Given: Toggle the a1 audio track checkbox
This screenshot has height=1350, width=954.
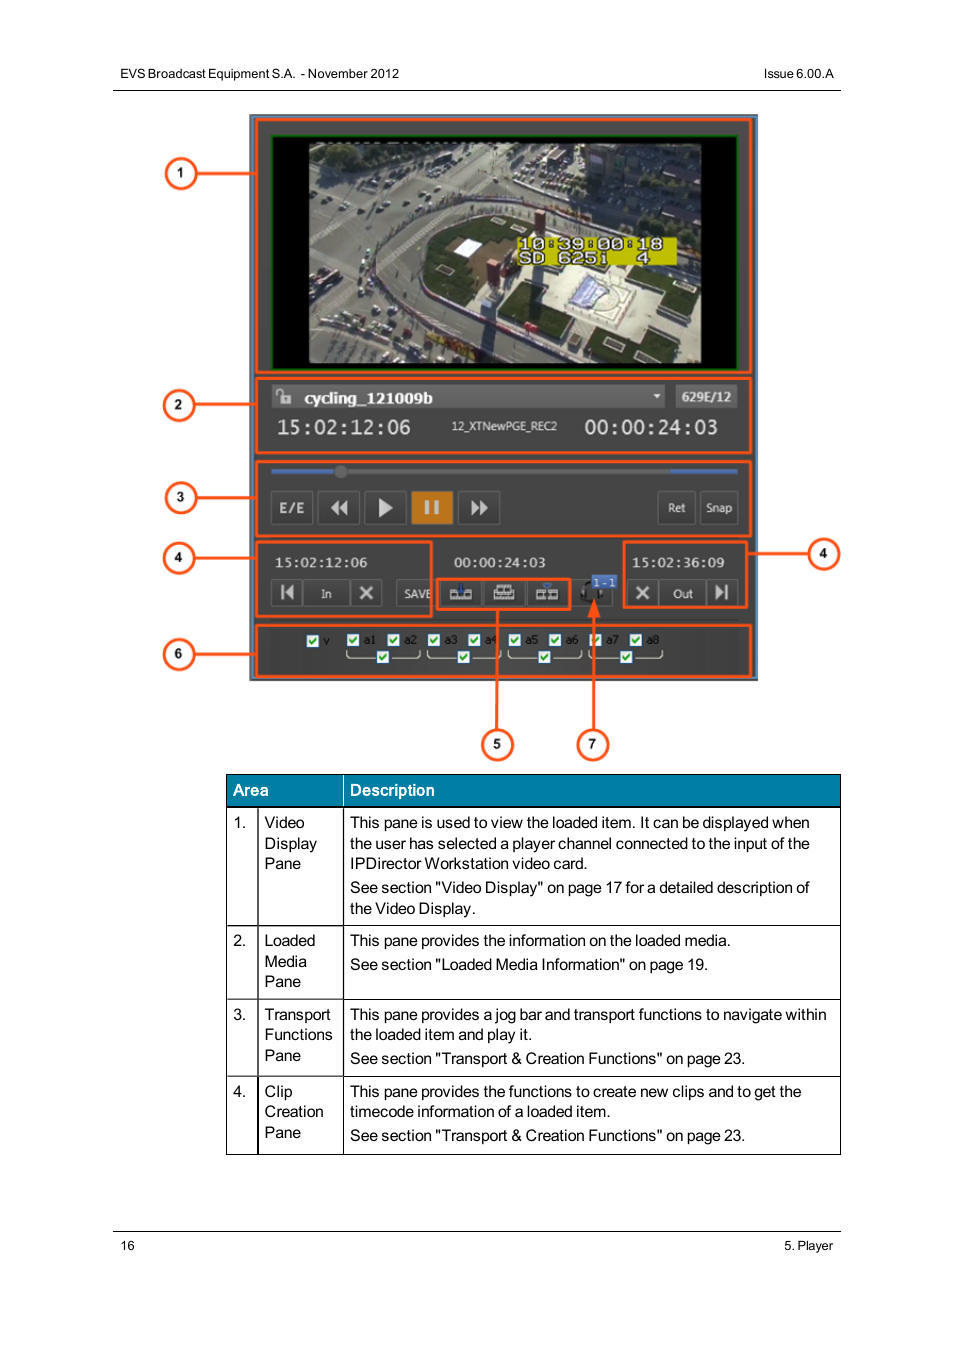Looking at the screenshot, I should 353,640.
